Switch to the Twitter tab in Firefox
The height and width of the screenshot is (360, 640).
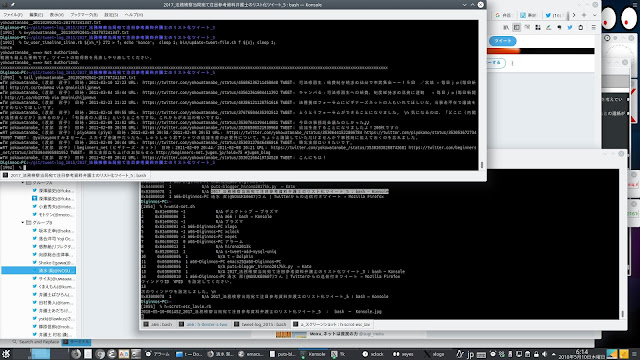click(554, 15)
